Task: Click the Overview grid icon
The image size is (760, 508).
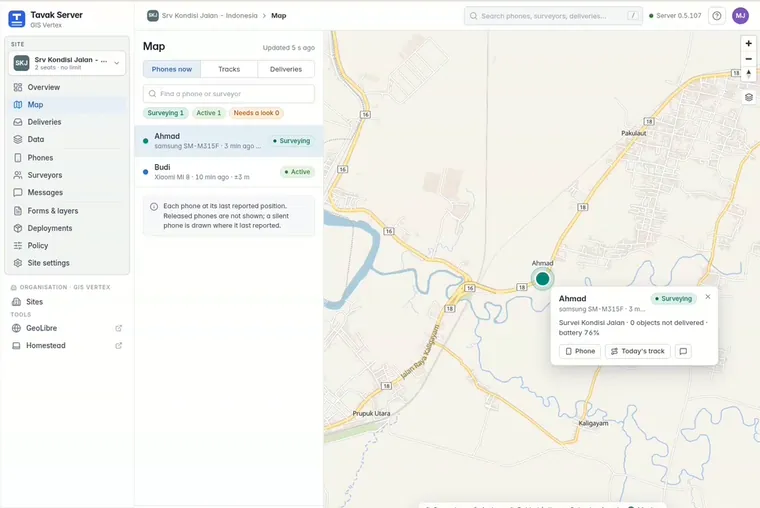Action: [18, 87]
